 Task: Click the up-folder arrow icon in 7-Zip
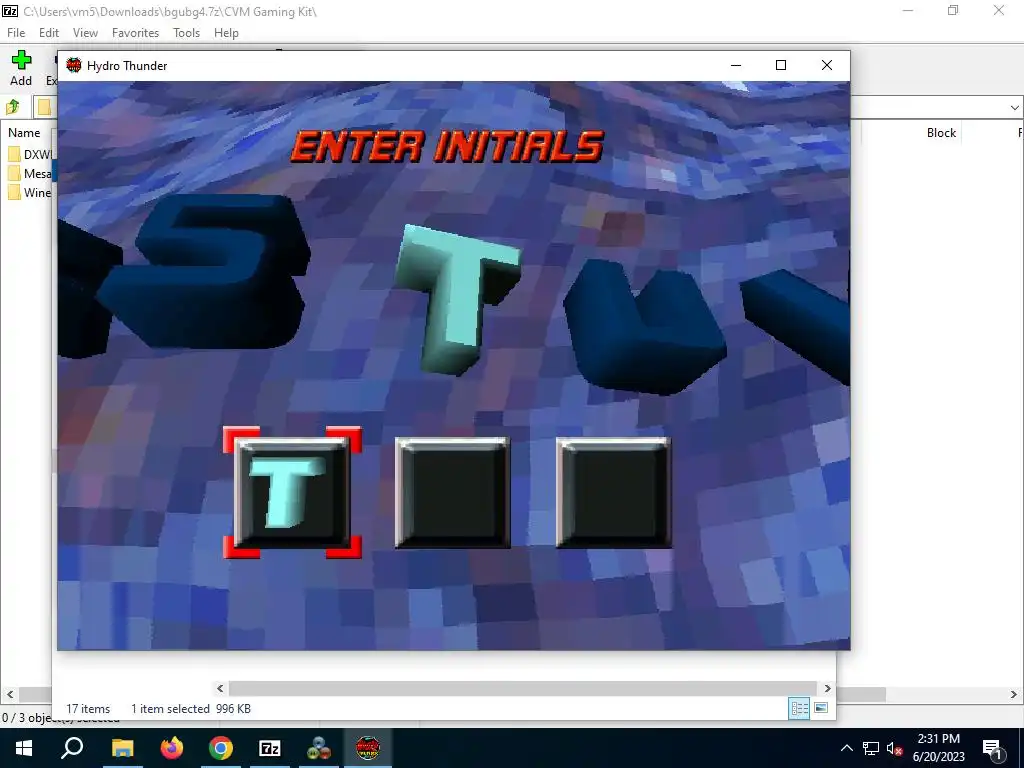coord(12,107)
